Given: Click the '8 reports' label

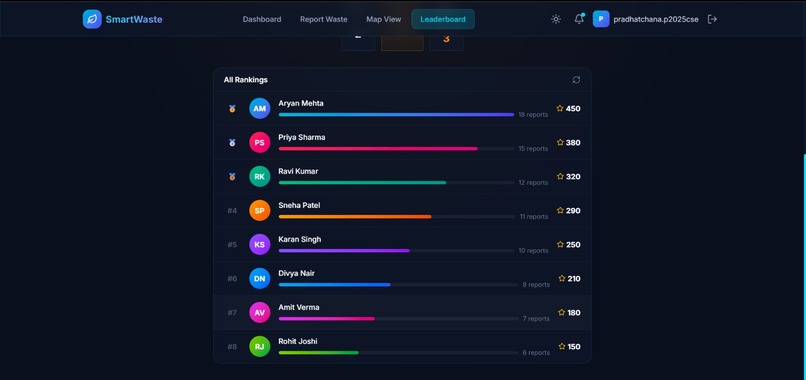Looking at the screenshot, I should point(536,284).
